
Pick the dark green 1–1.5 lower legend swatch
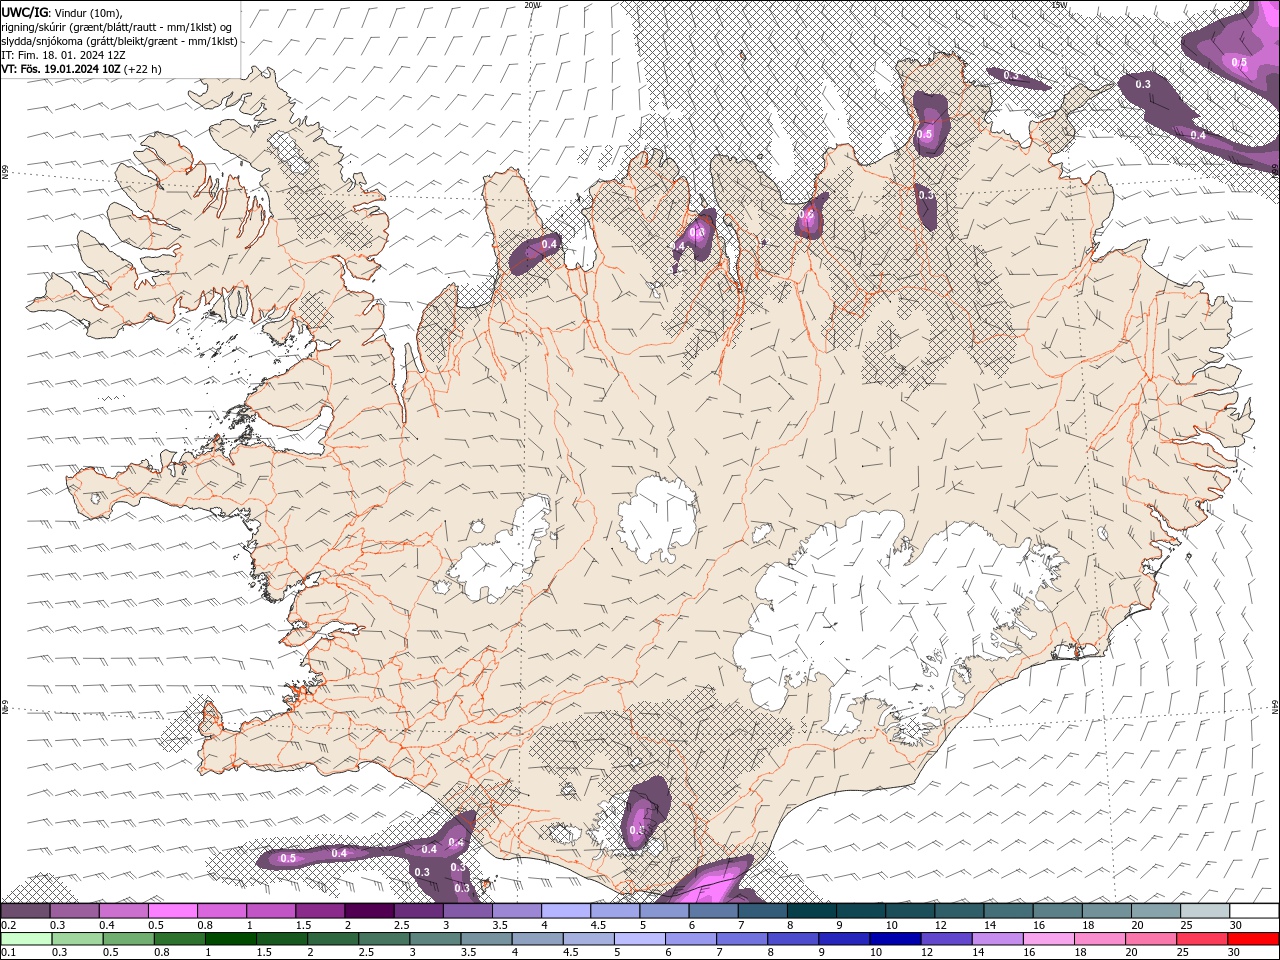[x=232, y=939]
